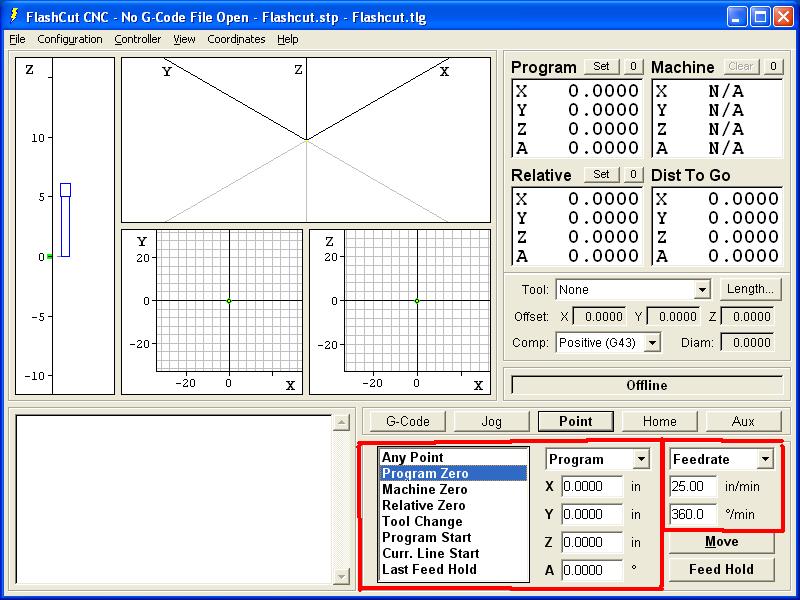Open the Comp Positive (G43) dropdown

click(651, 343)
